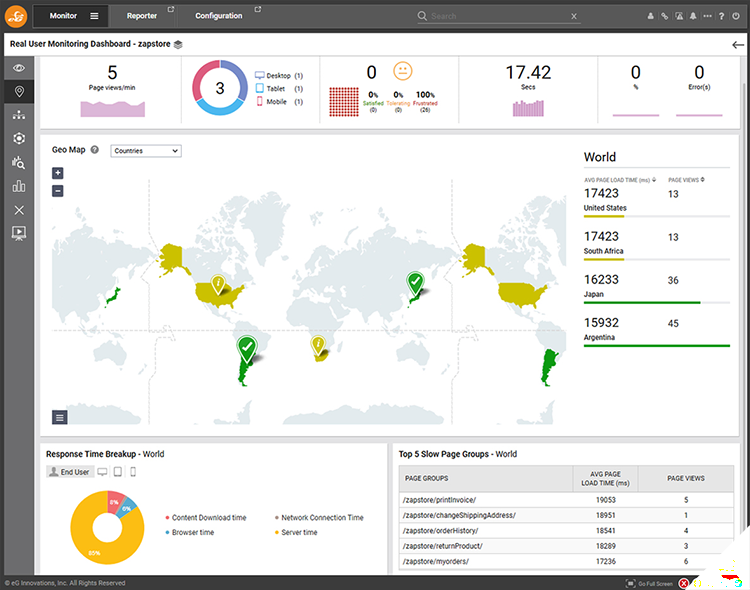The height and width of the screenshot is (590, 750).
Task: Click Mobile device legend entry
Action: click(x=279, y=101)
